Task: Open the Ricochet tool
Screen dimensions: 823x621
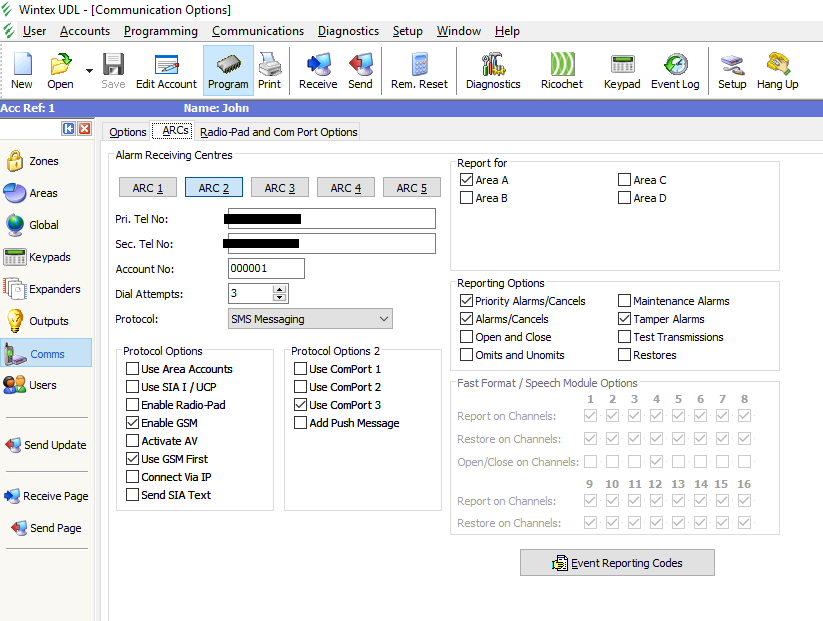Action: [x=561, y=72]
